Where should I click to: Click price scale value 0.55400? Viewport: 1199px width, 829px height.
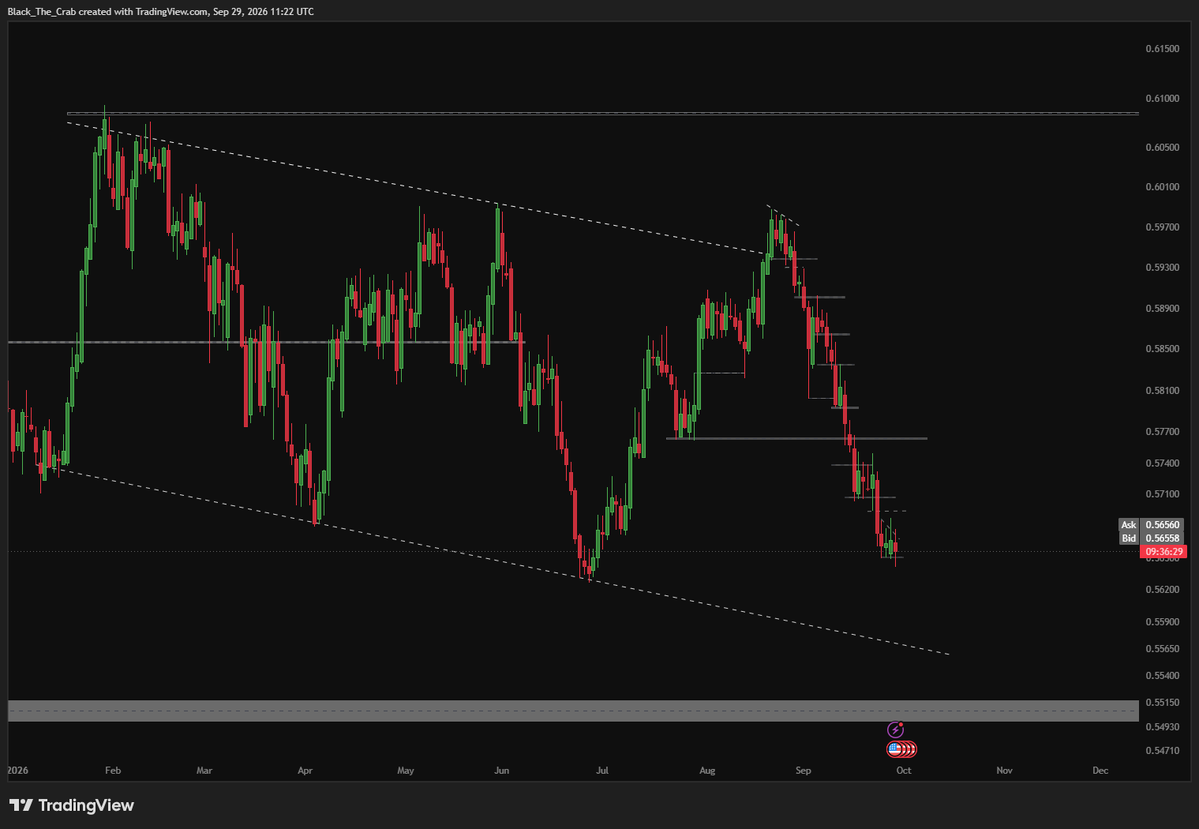pos(1162,675)
